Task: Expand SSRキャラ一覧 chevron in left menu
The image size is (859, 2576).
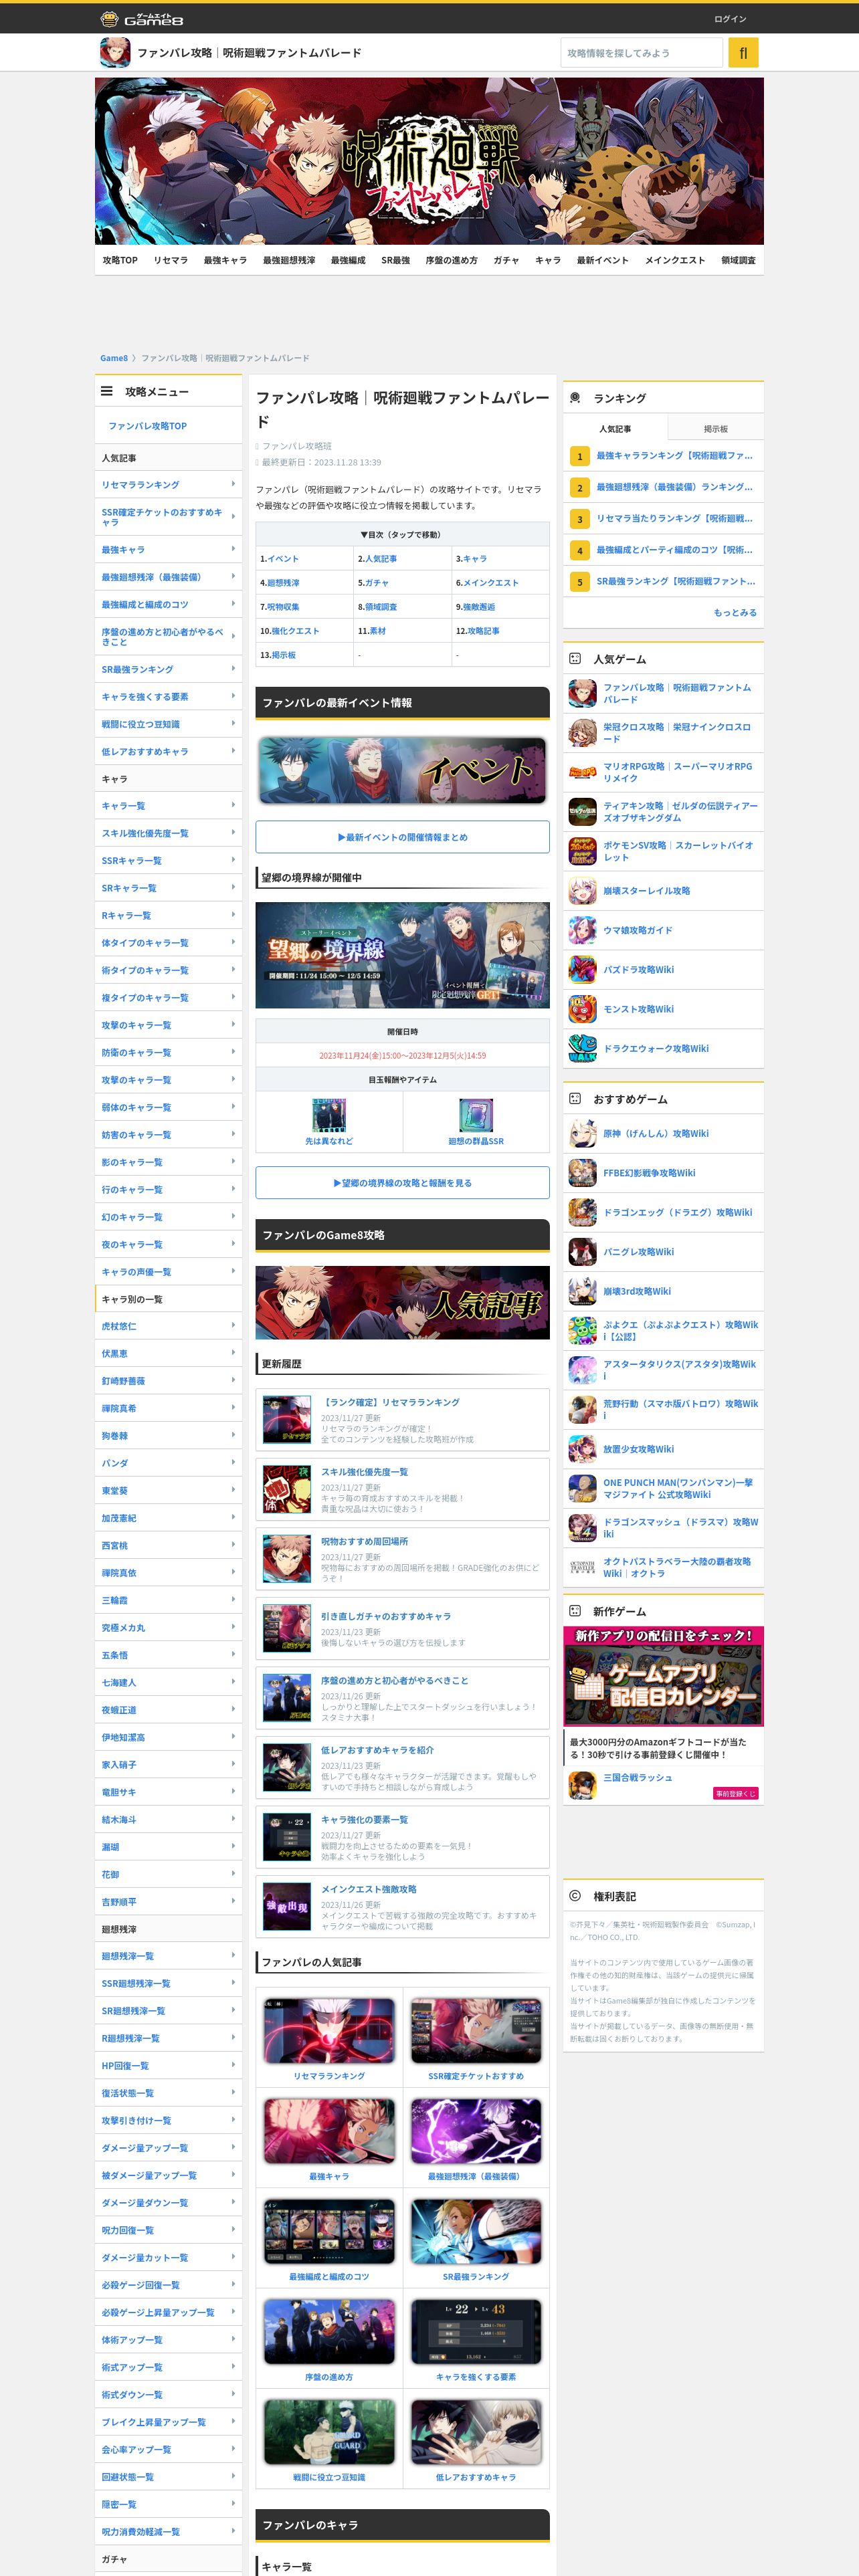Action: click(x=234, y=860)
